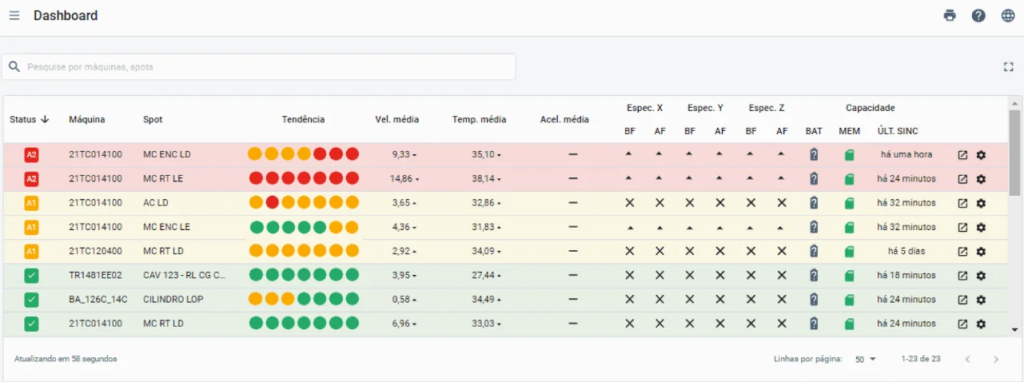
Task: Sort by Máquina column header
Action: tap(87, 119)
